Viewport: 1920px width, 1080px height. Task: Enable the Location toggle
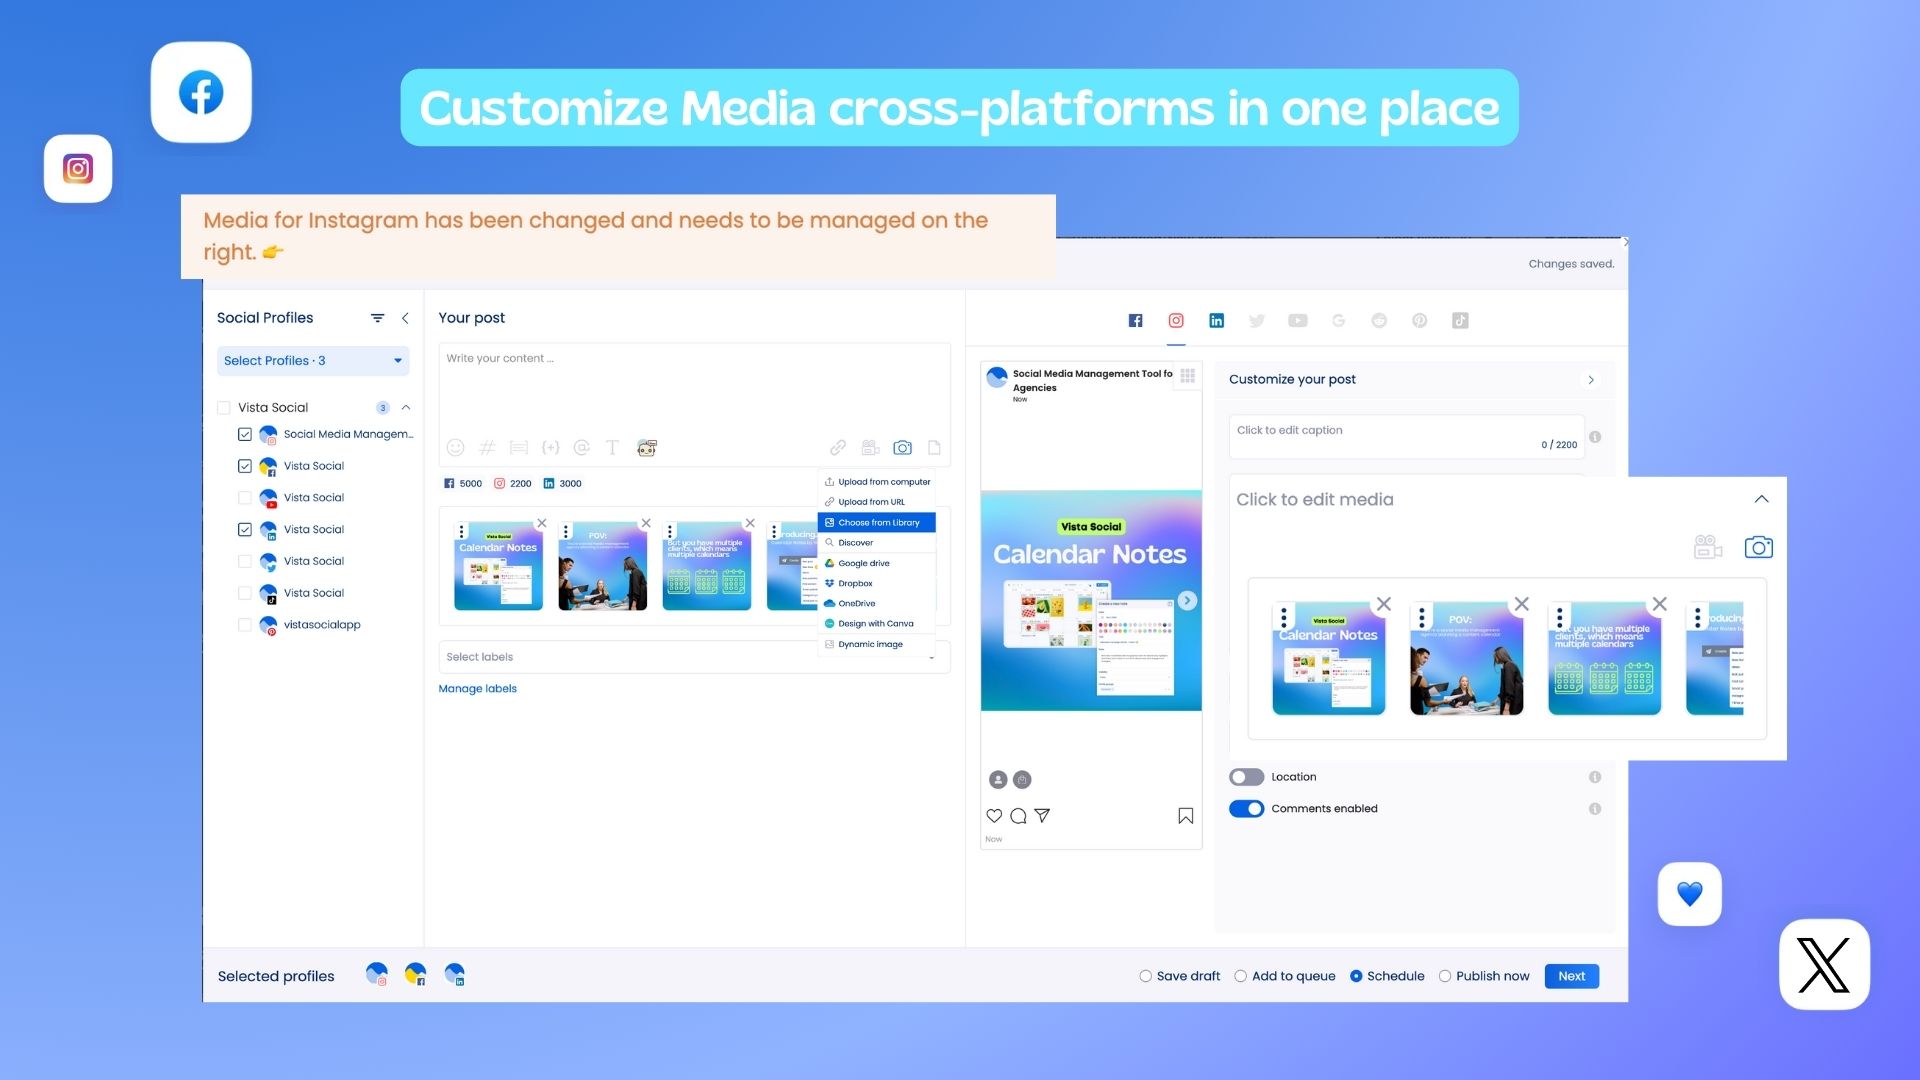tap(1246, 777)
